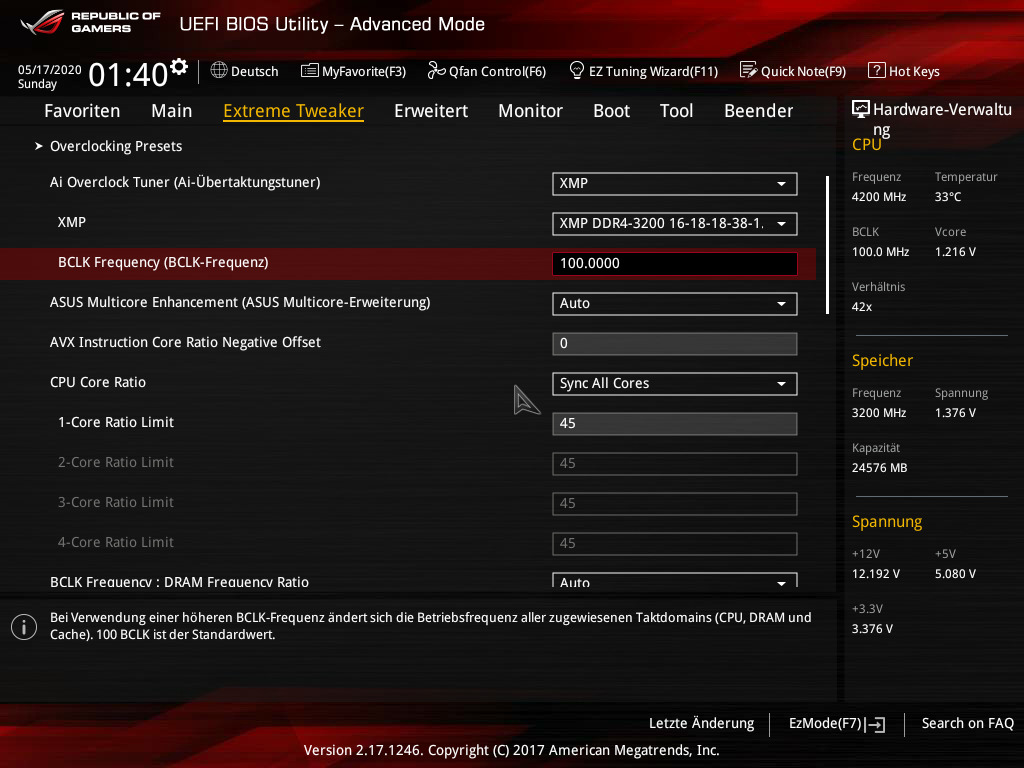Select AVX Instruction Core Ratio Negative Offset label
1024x768 pixels.
(185, 342)
